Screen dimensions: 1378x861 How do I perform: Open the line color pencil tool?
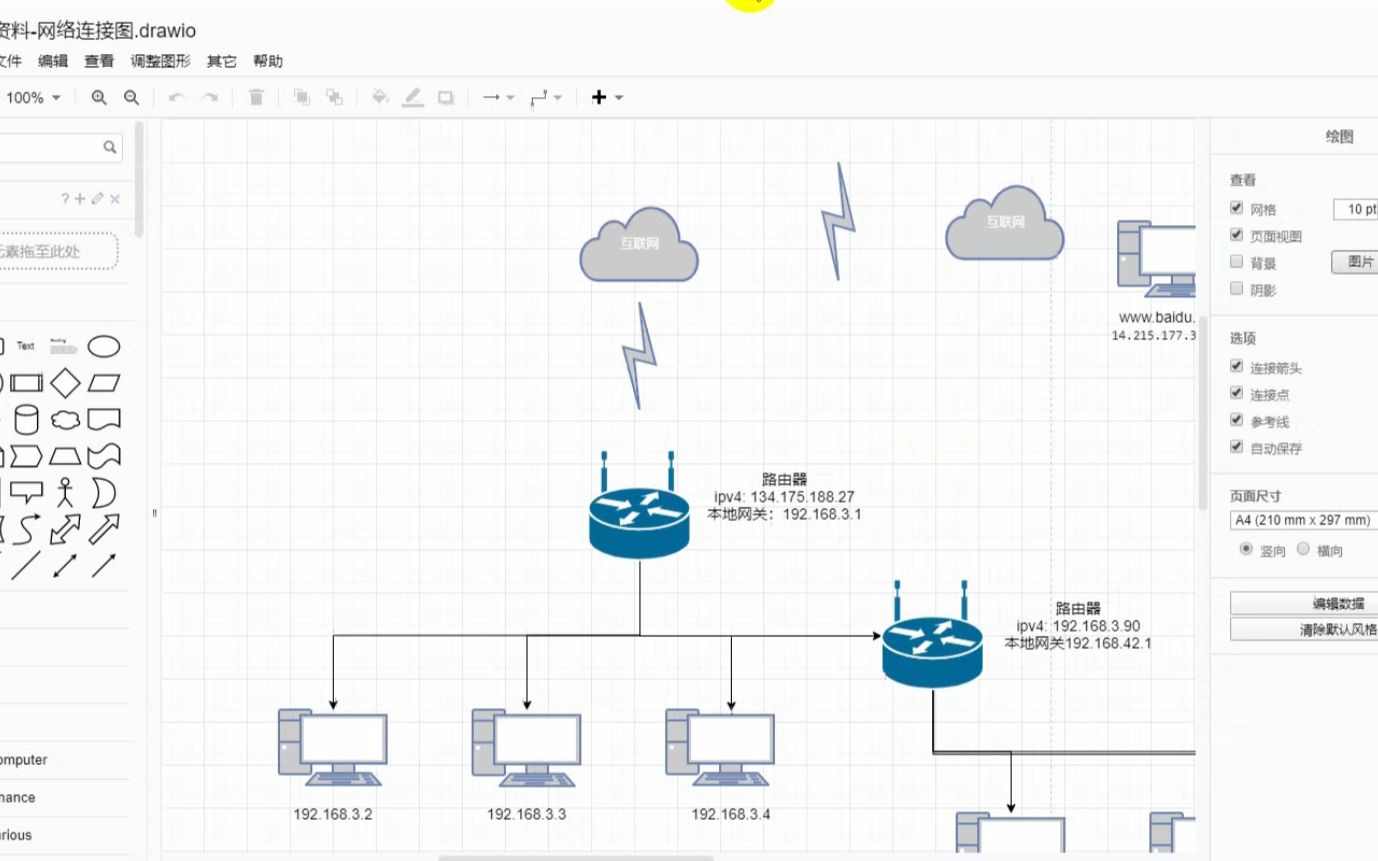coord(413,97)
